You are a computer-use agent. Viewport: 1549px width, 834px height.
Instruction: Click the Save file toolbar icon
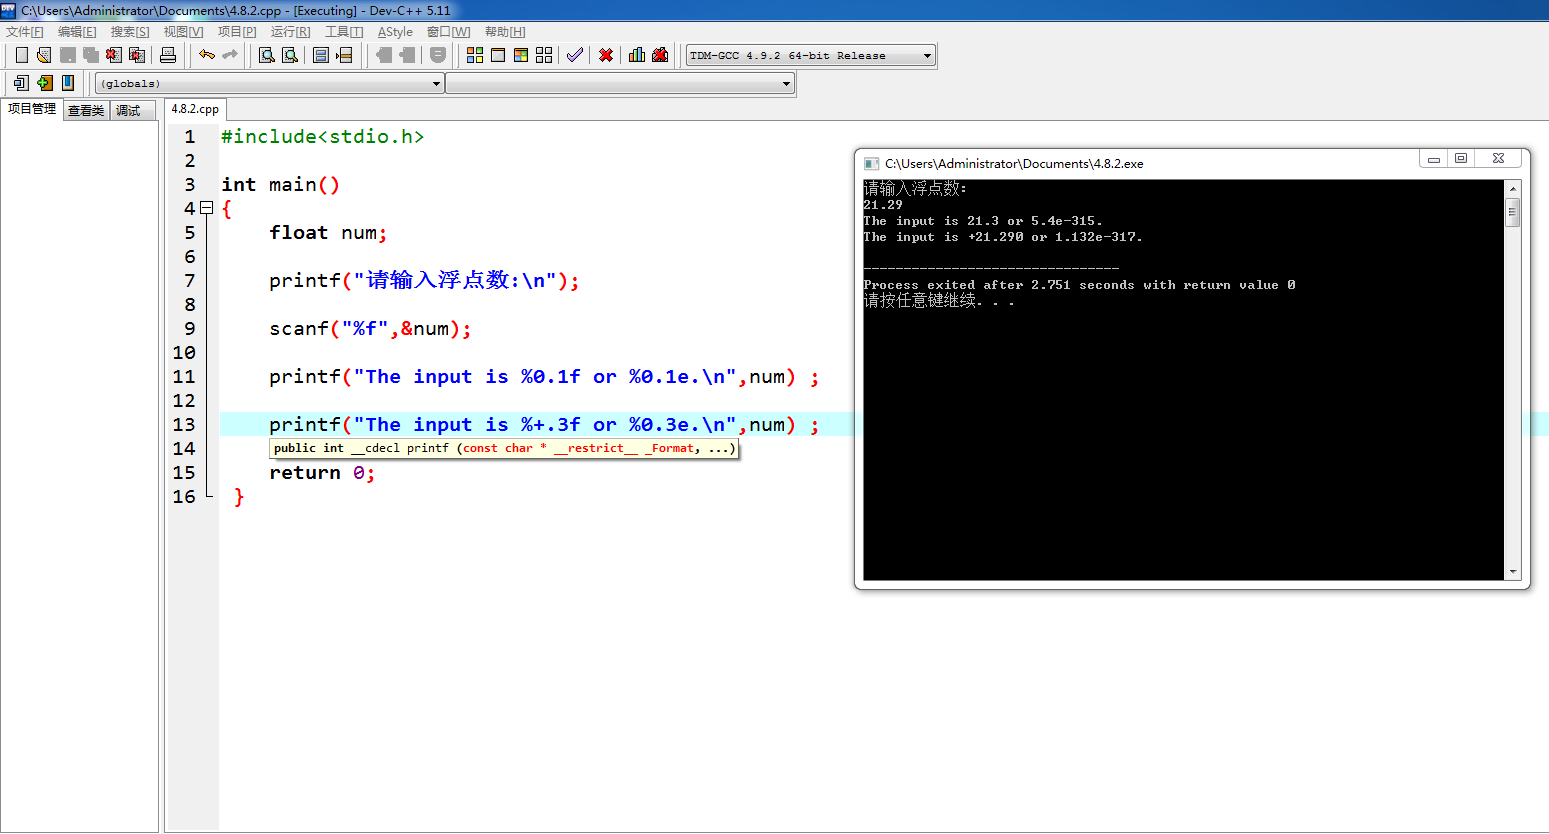click(x=68, y=55)
